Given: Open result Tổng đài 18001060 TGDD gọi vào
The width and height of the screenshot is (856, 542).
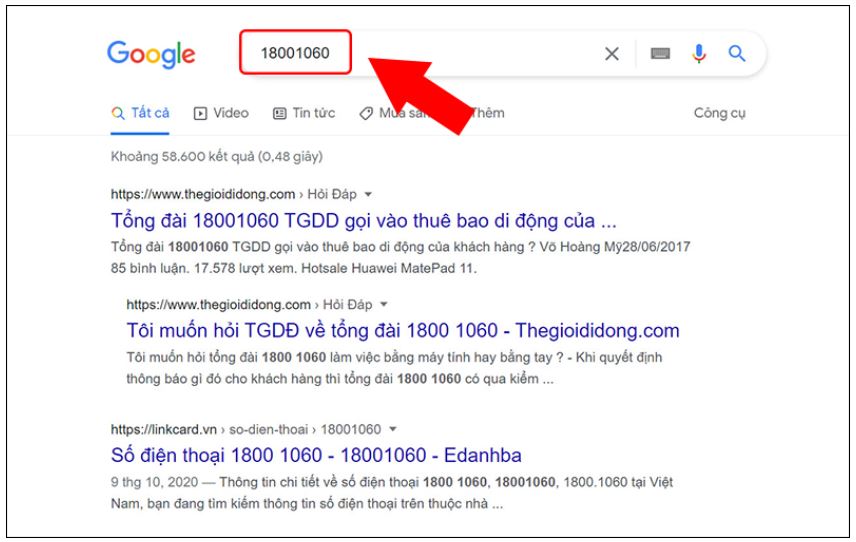Looking at the screenshot, I should [364, 221].
